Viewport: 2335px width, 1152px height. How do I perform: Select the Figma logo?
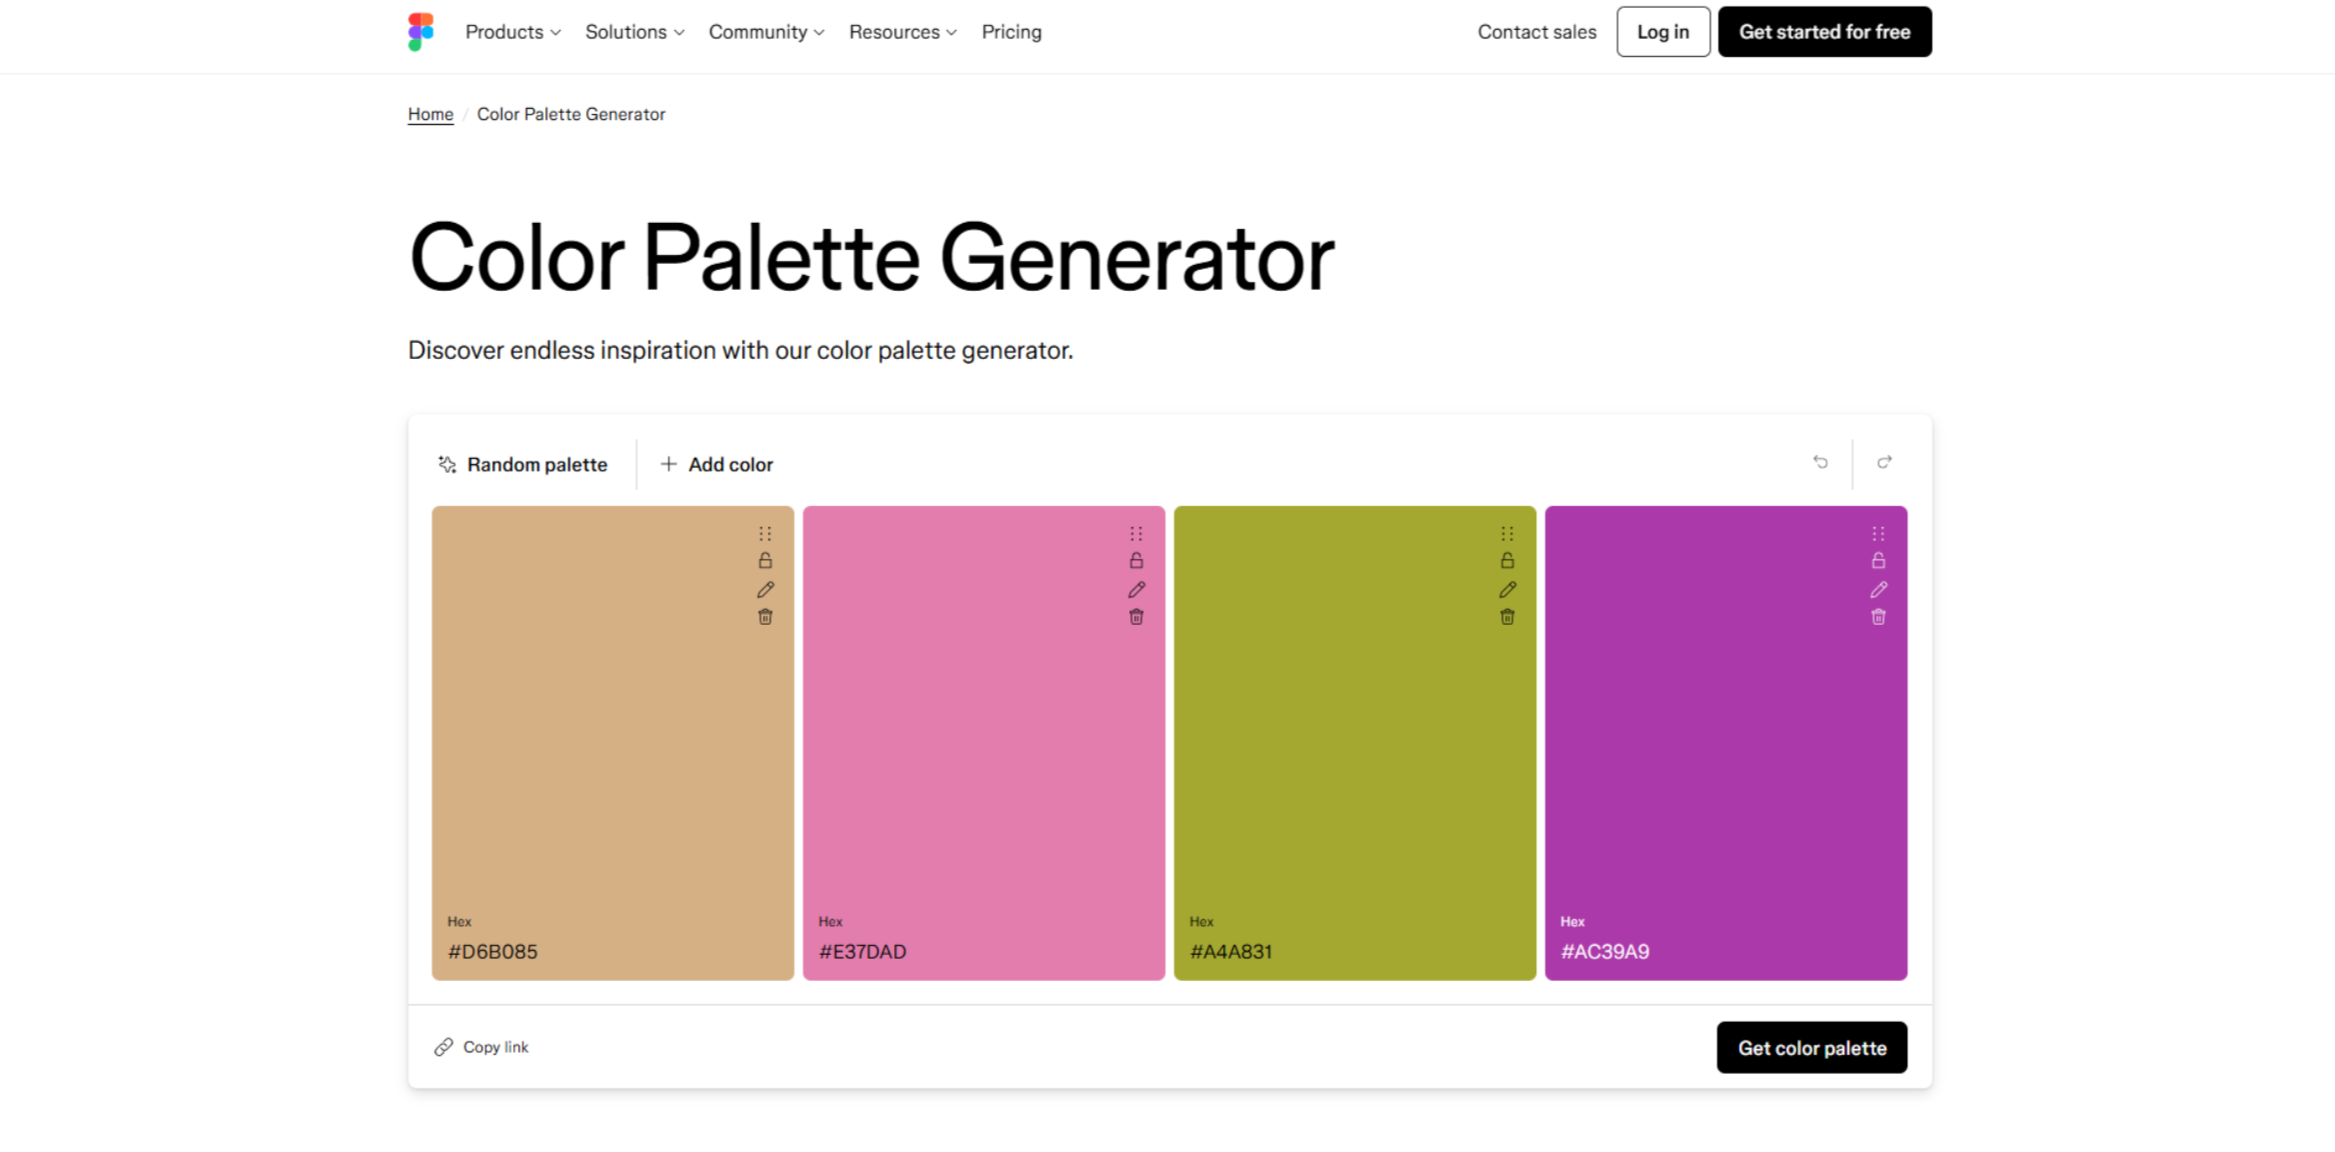[x=420, y=31]
